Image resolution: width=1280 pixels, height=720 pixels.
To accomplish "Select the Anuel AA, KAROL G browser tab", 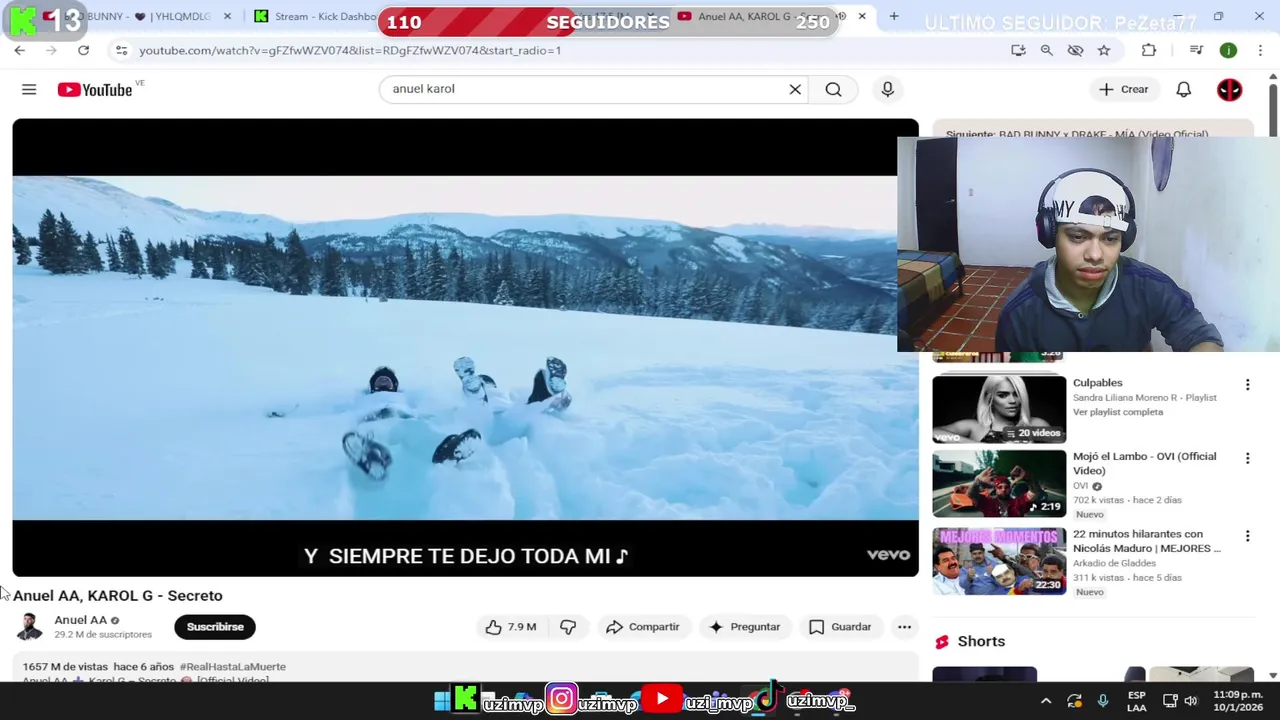I will (760, 16).
